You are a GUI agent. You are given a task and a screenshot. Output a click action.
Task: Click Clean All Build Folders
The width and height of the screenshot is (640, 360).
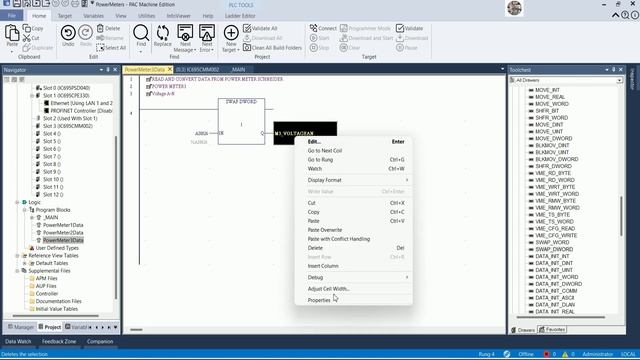coord(272,48)
